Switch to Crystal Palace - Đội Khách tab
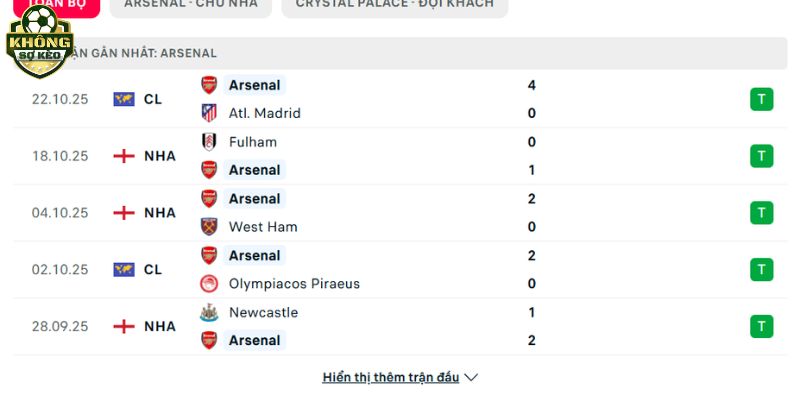 394,4
